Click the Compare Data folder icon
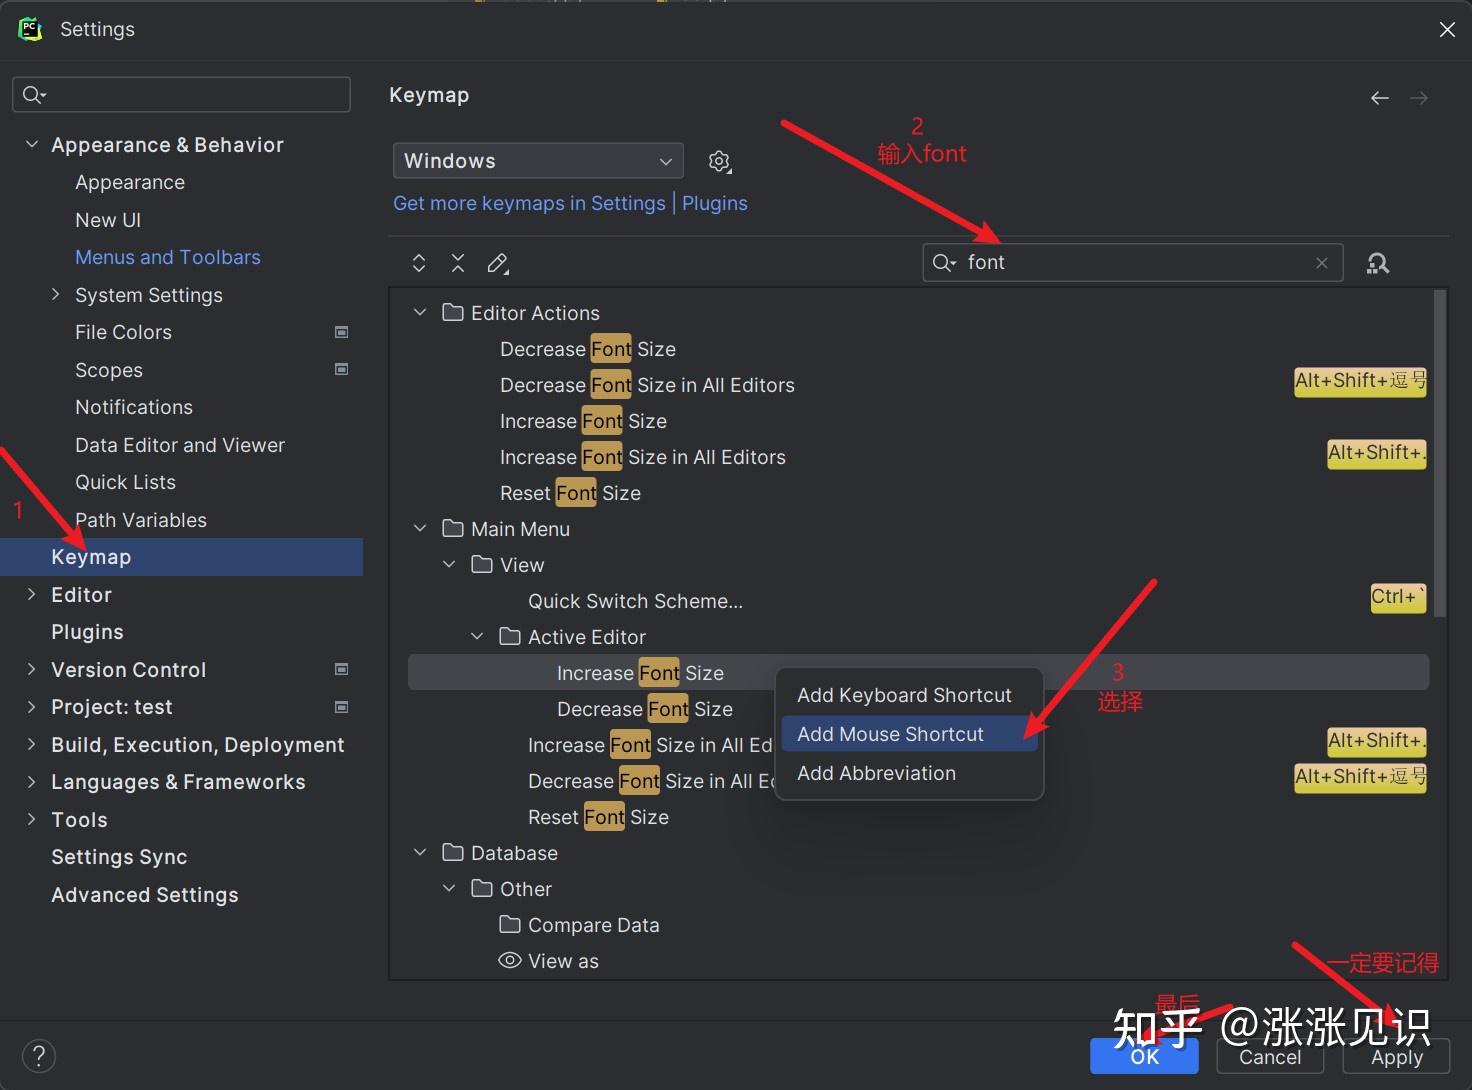The image size is (1472, 1090). (x=510, y=925)
